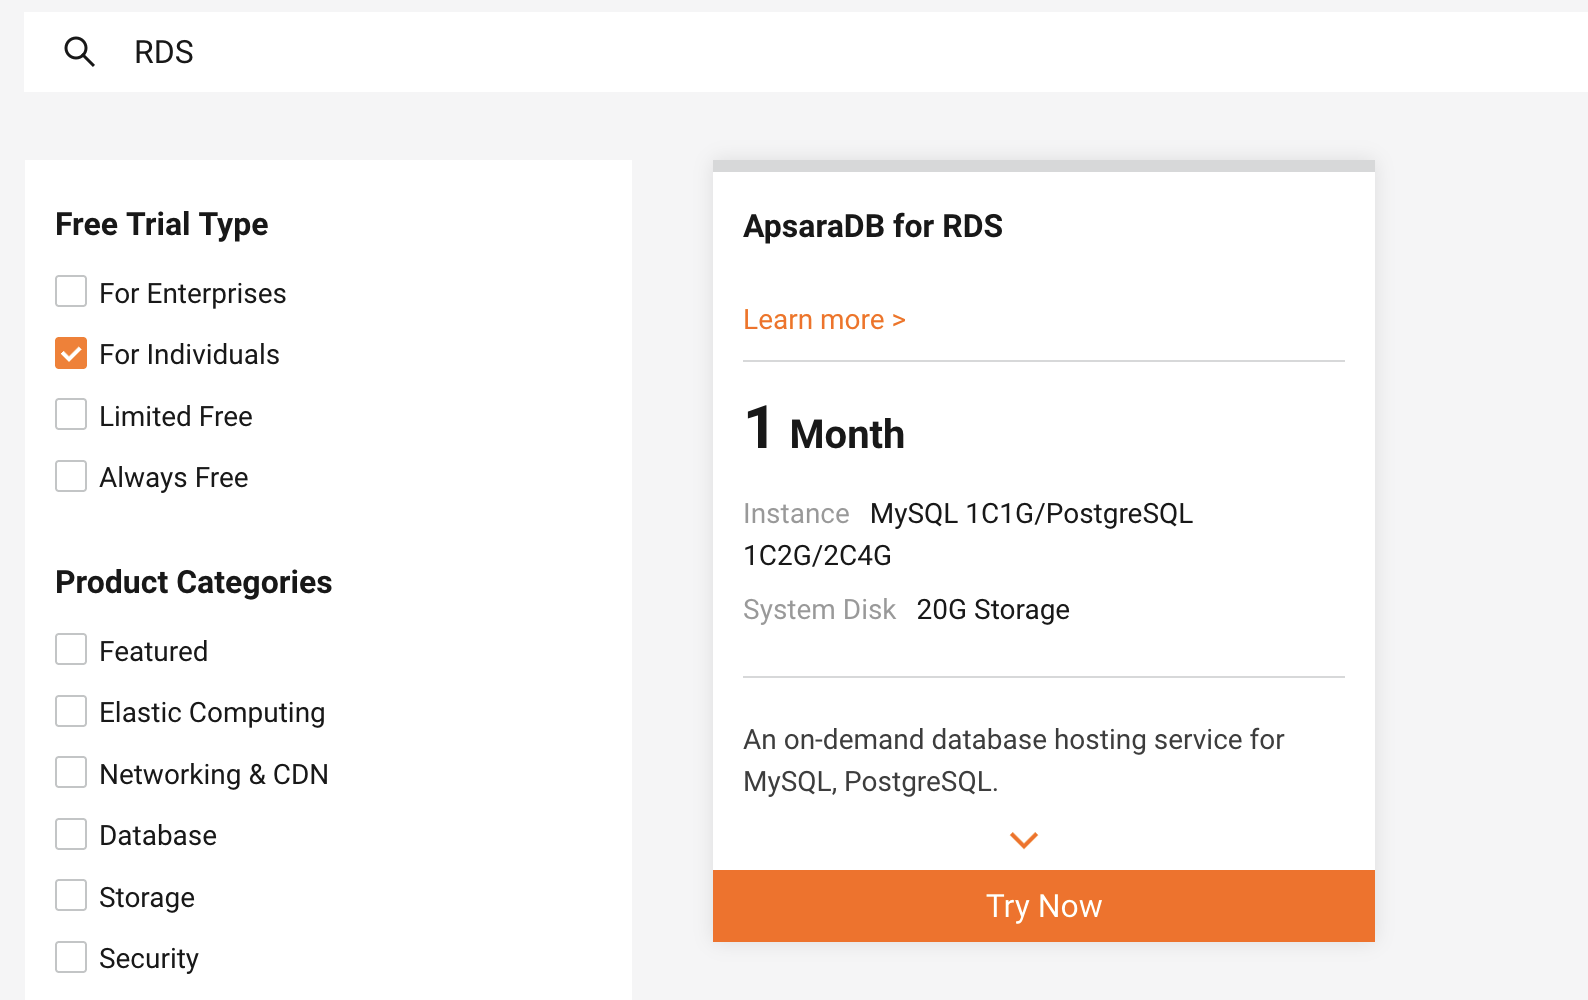The image size is (1588, 1000).
Task: Tick the Networking & CDN checkbox
Action: [71, 772]
